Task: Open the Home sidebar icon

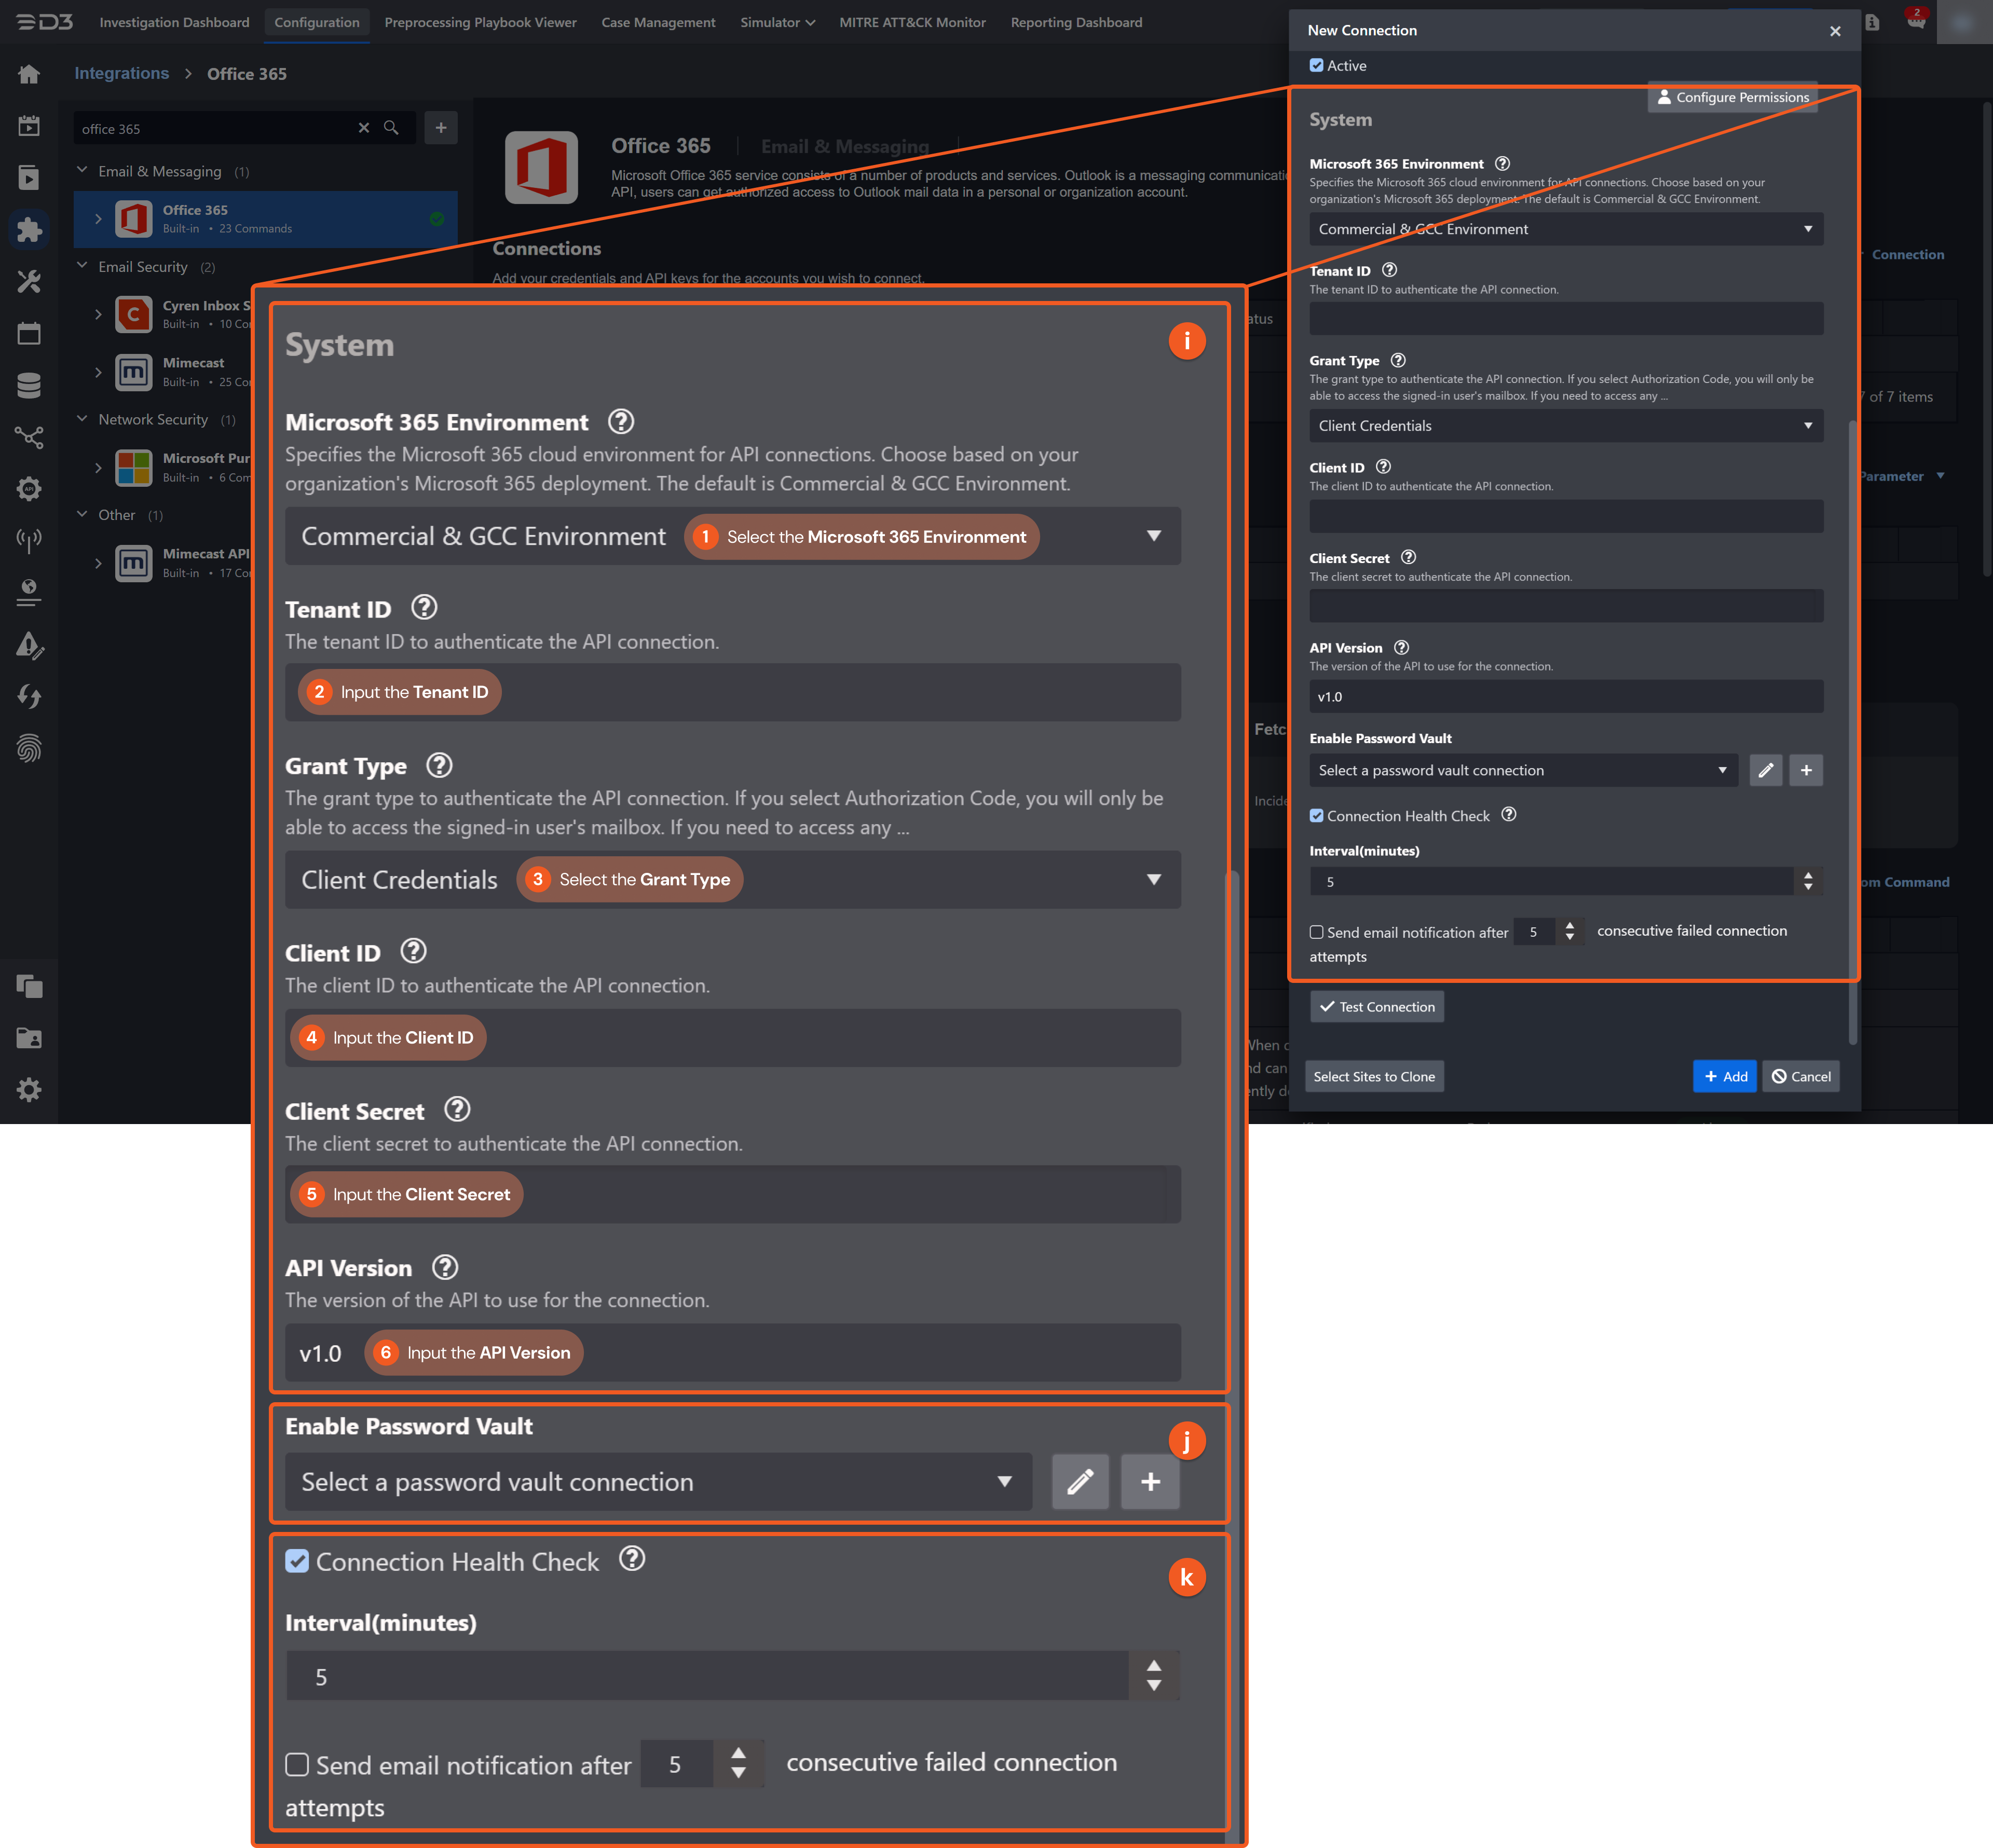Action: coord(29,73)
